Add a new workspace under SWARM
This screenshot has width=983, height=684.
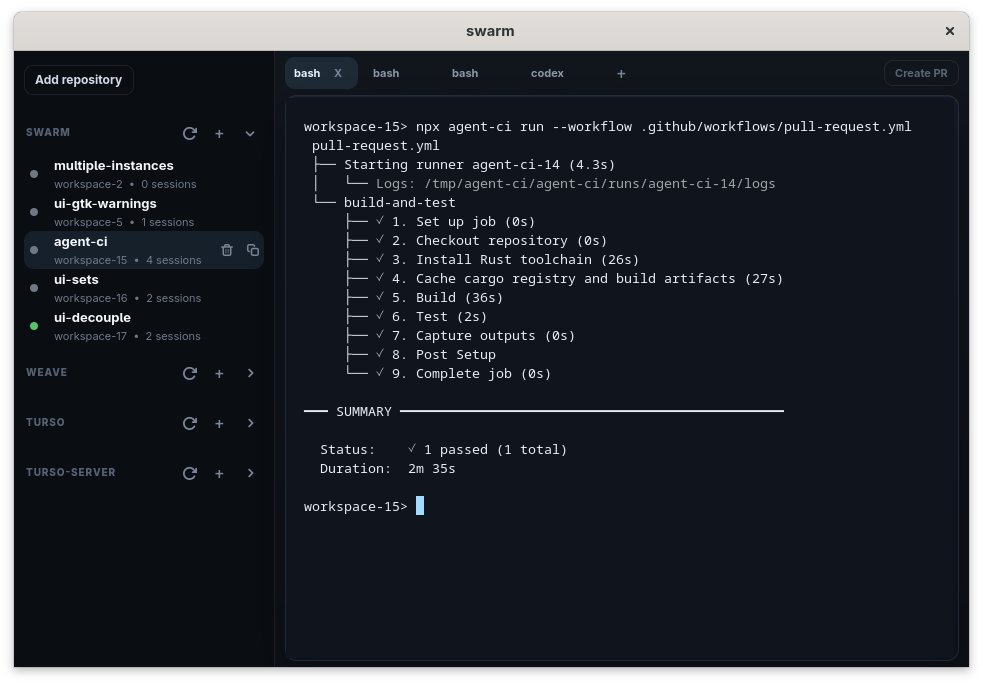220,133
